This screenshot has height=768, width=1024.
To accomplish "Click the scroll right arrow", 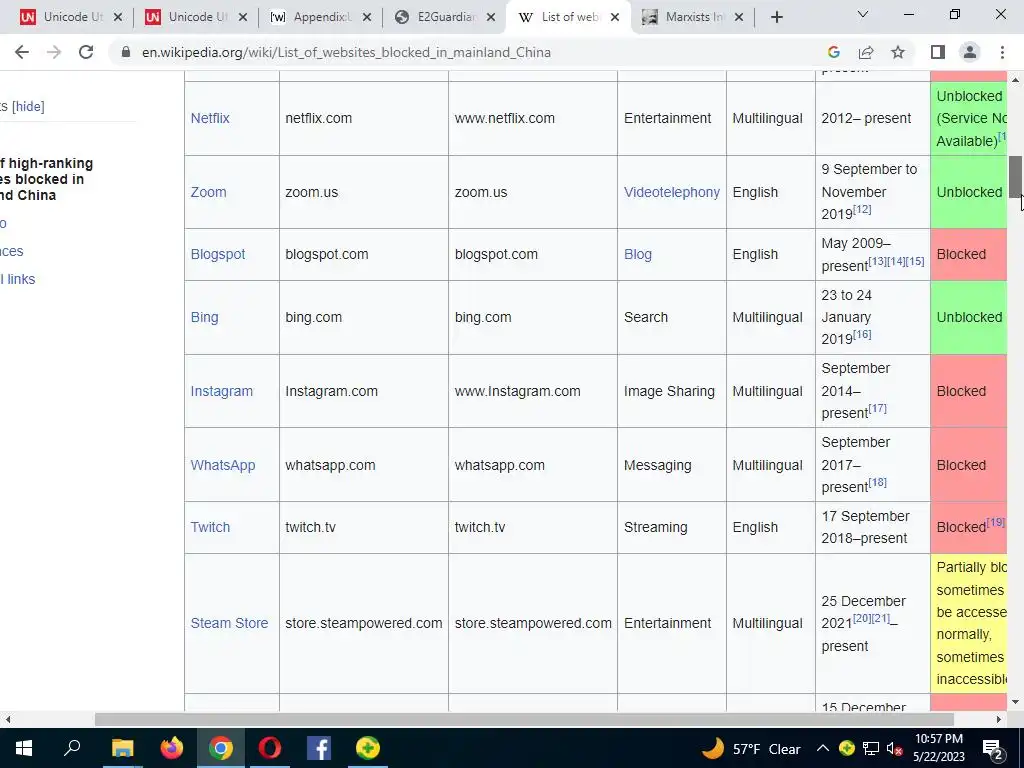I will pyautogui.click(x=999, y=720).
